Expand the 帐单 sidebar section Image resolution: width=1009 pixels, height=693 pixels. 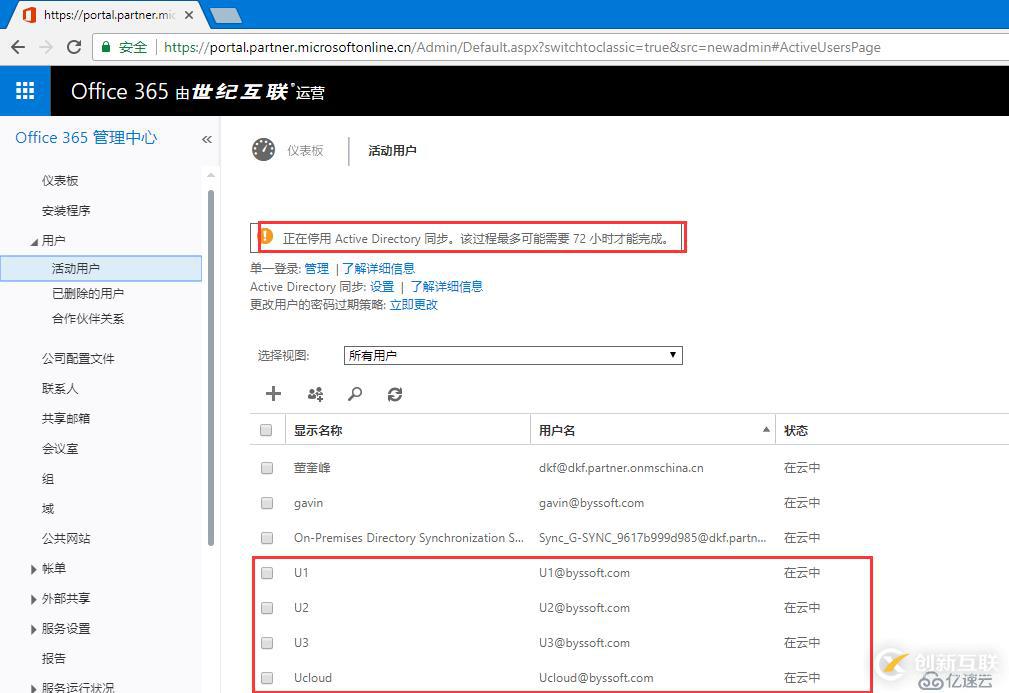pos(54,568)
